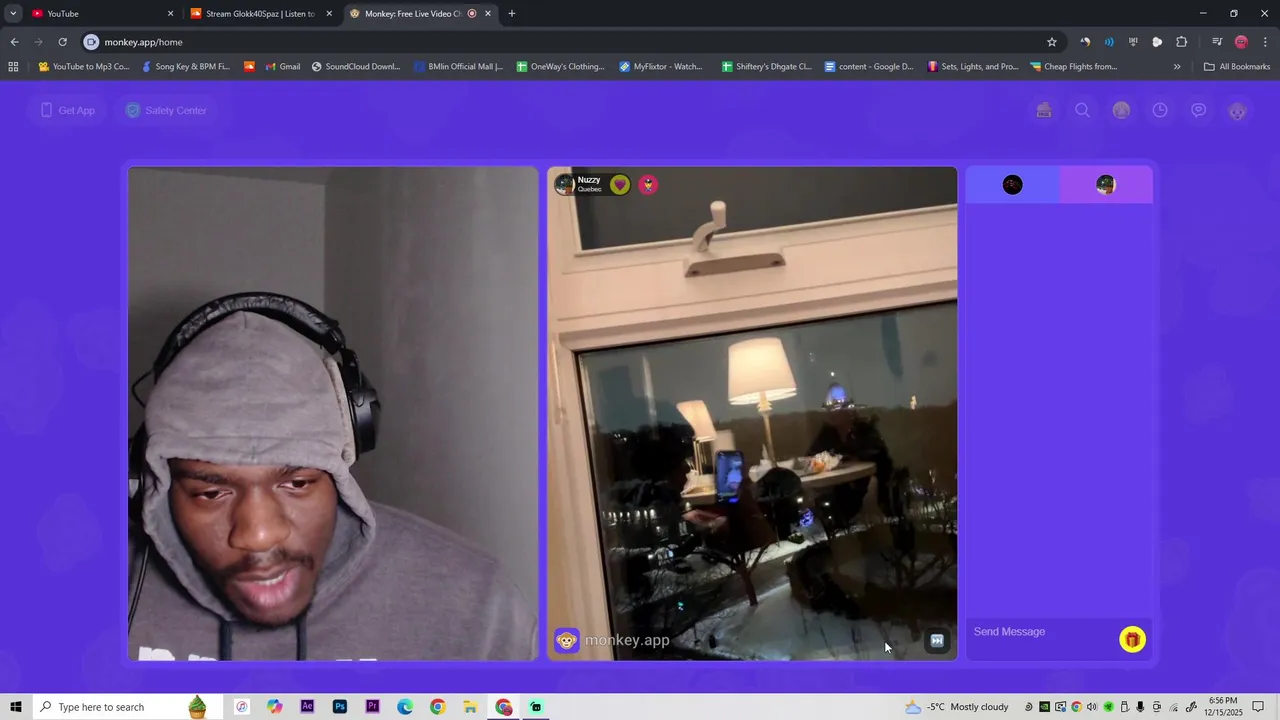Bookmark this page with the star
Viewport: 1280px width, 720px height.
click(1052, 42)
